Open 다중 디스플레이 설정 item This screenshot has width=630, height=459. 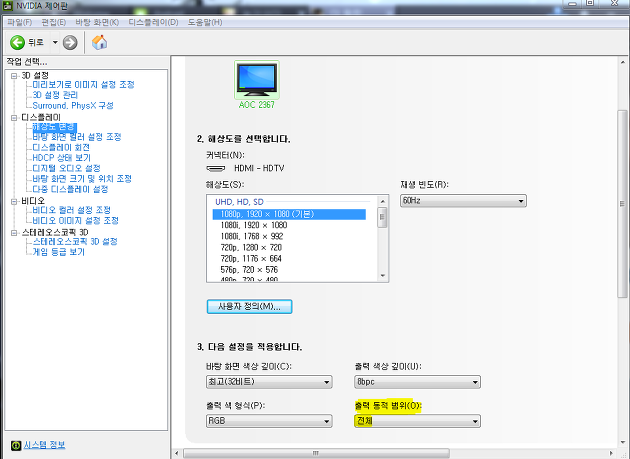[x=70, y=189]
